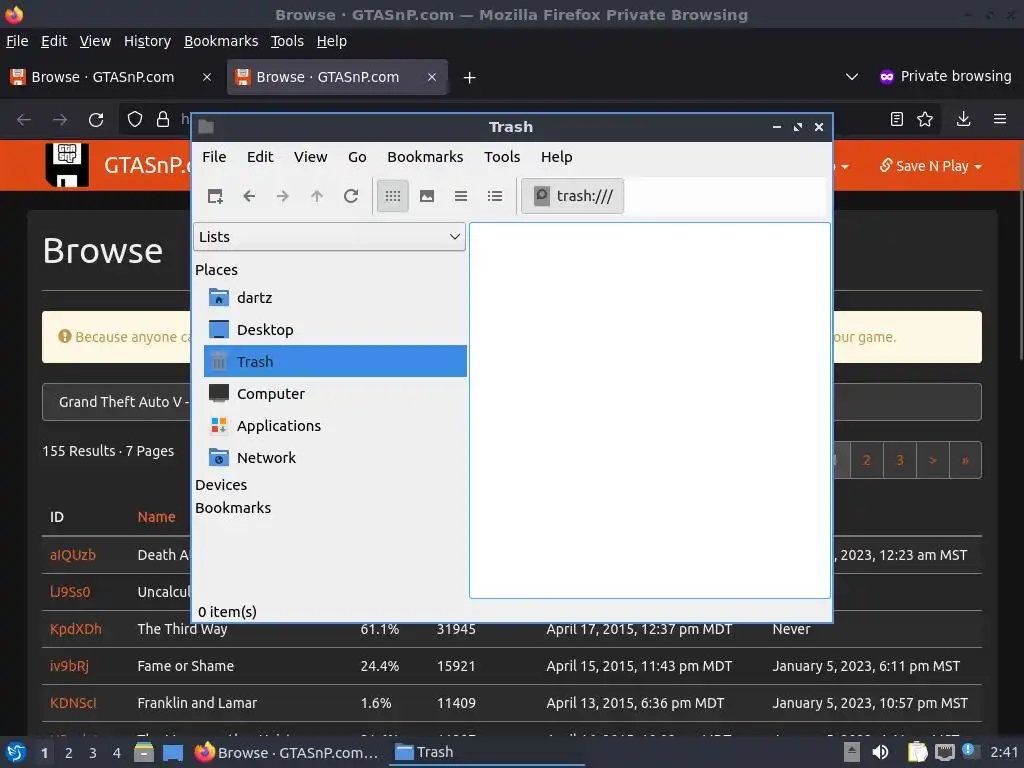1024x768 pixels.
Task: Open Firefox downloads panel
Action: (963, 119)
